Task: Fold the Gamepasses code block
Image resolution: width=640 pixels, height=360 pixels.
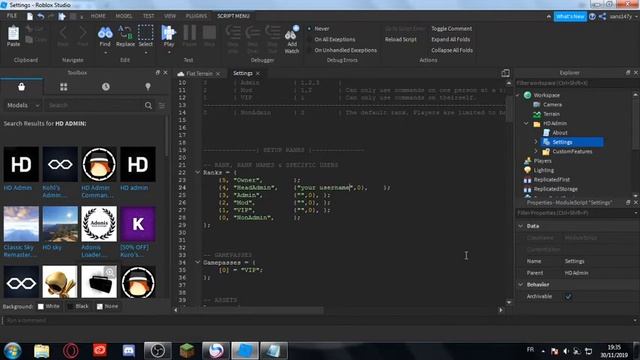Action: point(197,262)
